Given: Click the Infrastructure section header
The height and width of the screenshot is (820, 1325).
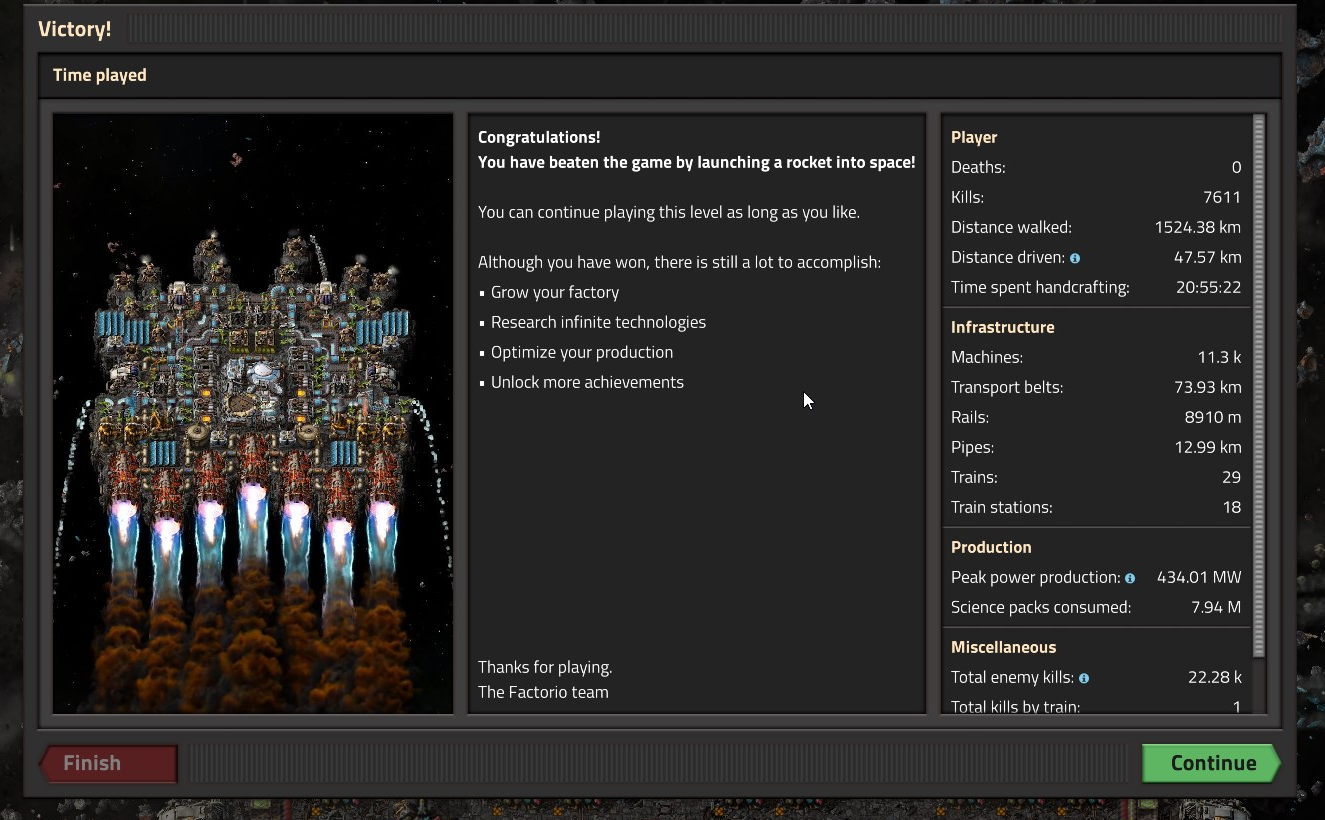Looking at the screenshot, I should (x=1002, y=327).
